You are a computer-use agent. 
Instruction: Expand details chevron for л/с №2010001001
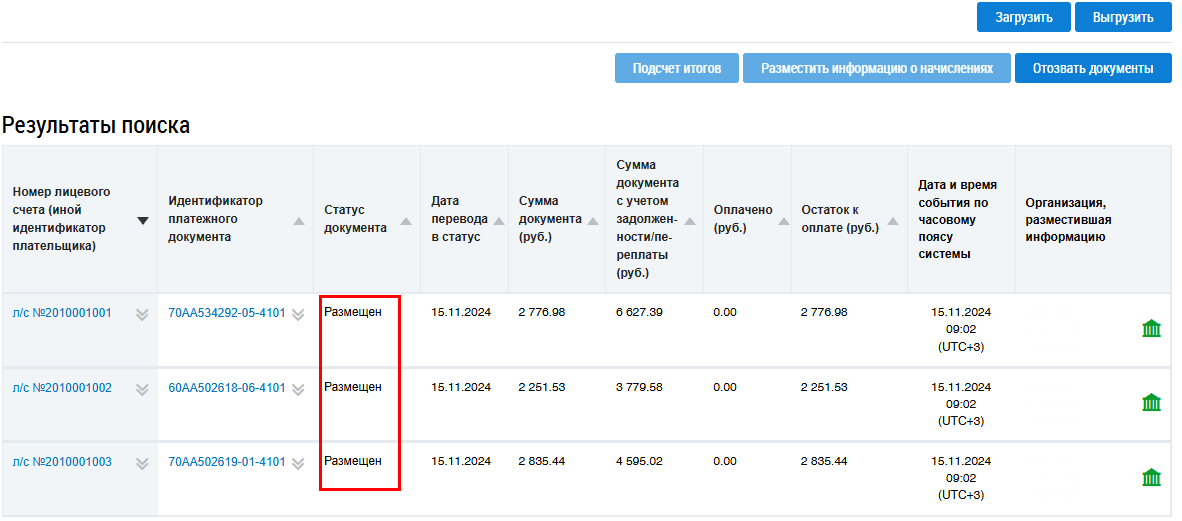point(142,314)
